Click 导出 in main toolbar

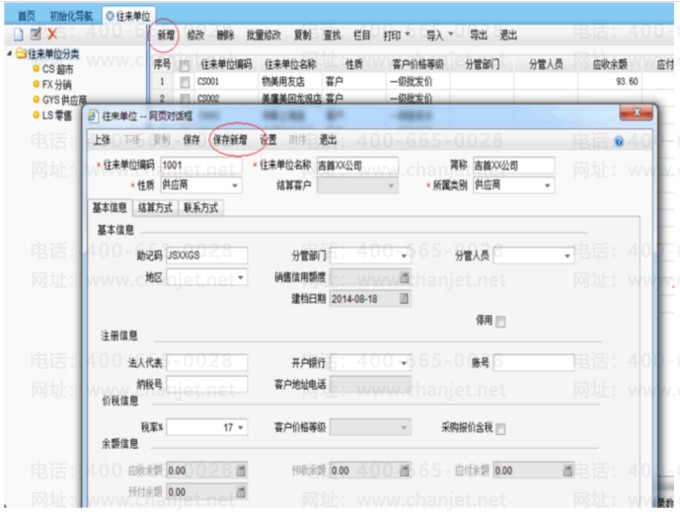479,35
